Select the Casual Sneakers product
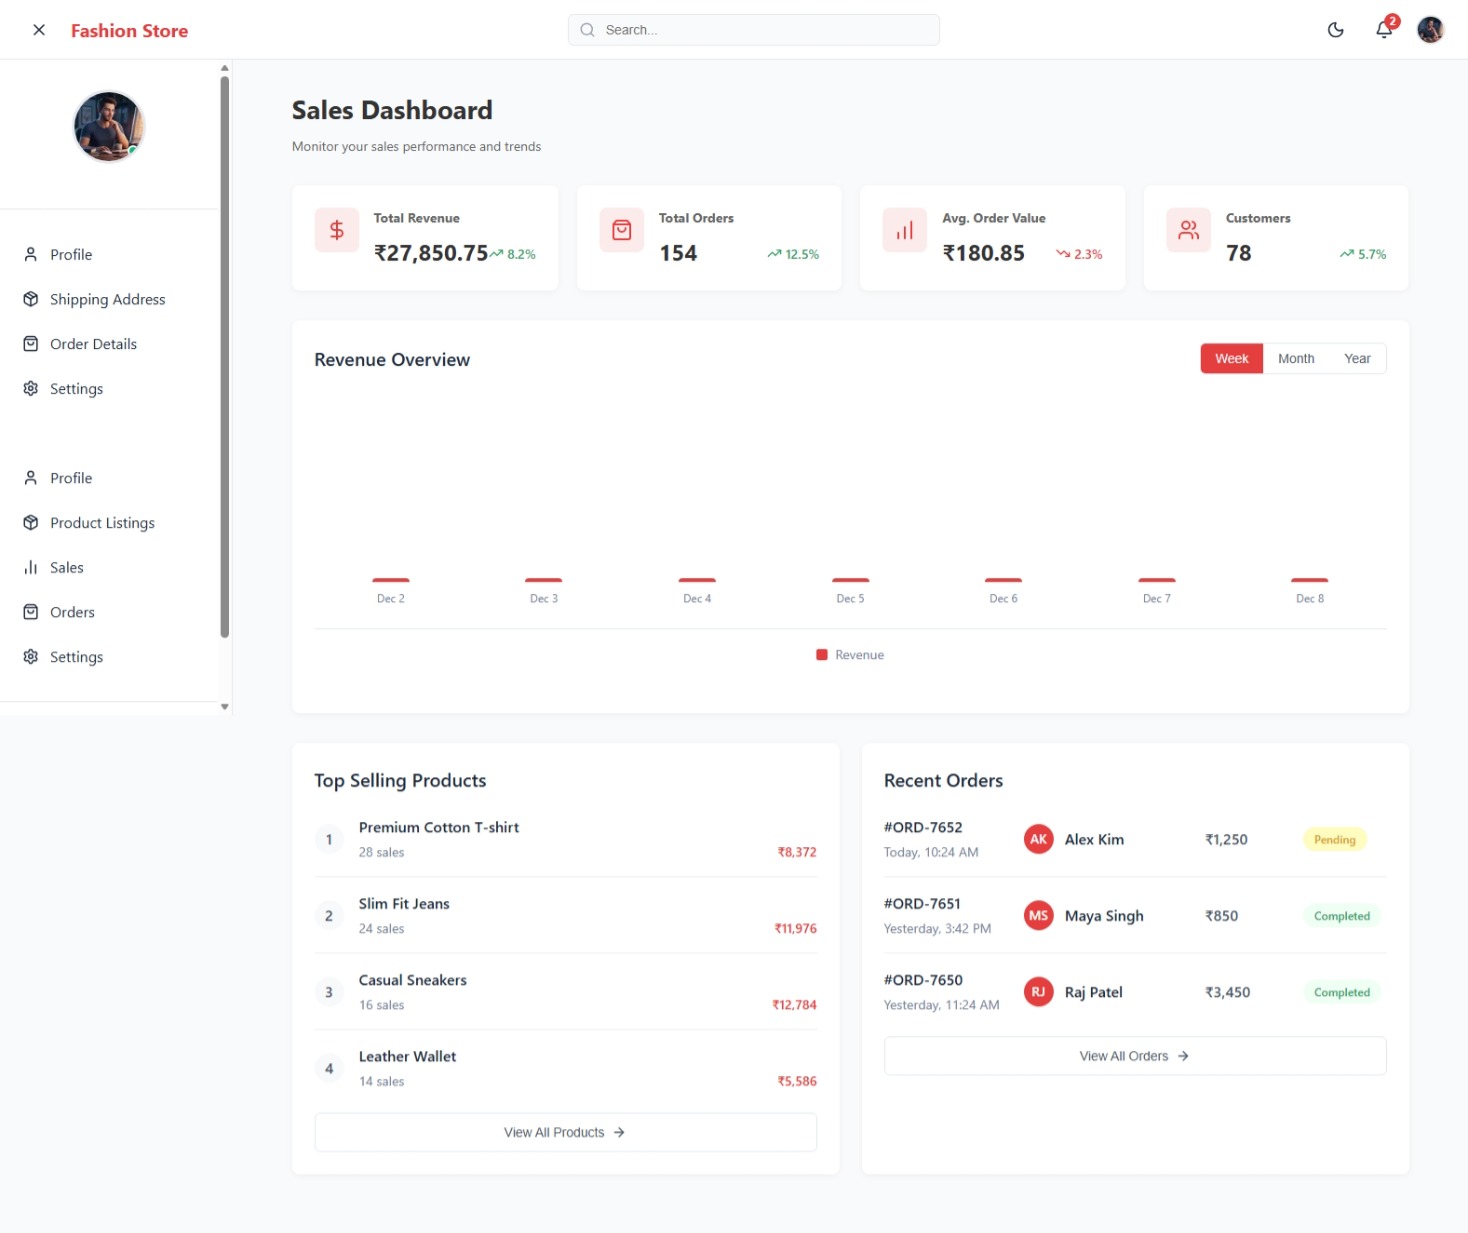 pyautogui.click(x=413, y=980)
